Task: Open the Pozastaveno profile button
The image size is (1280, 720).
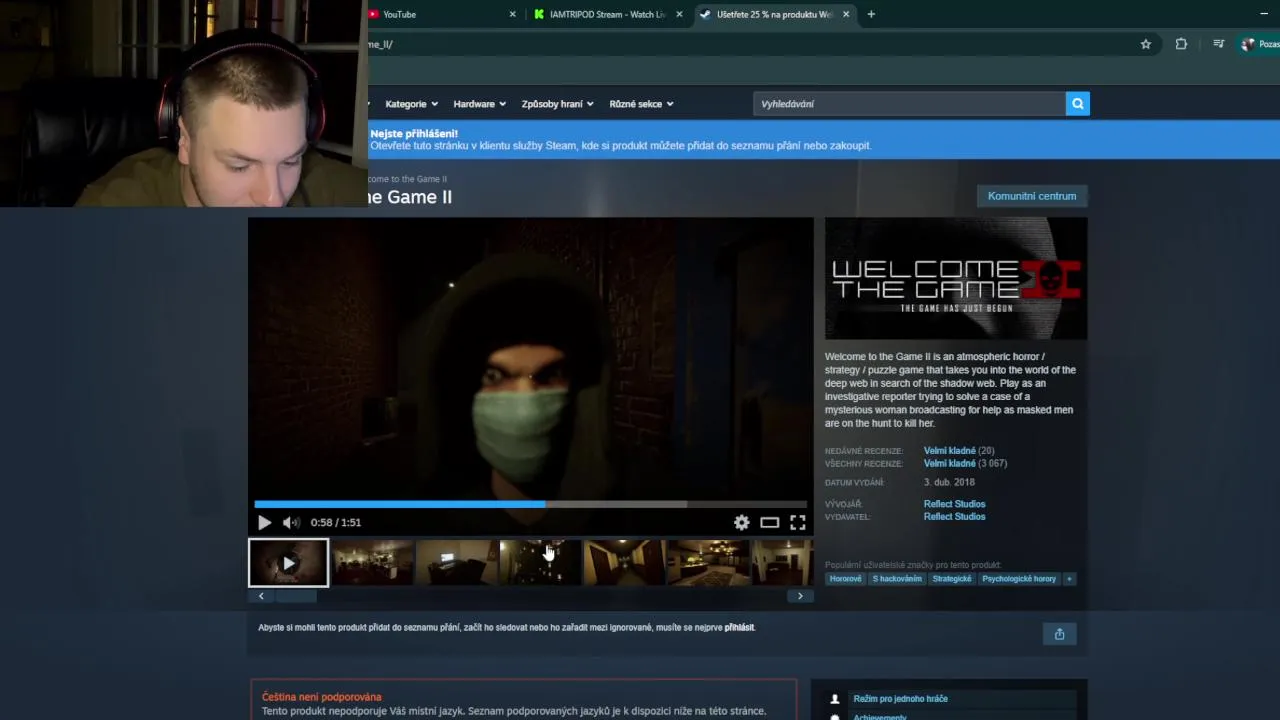Action: point(1259,44)
